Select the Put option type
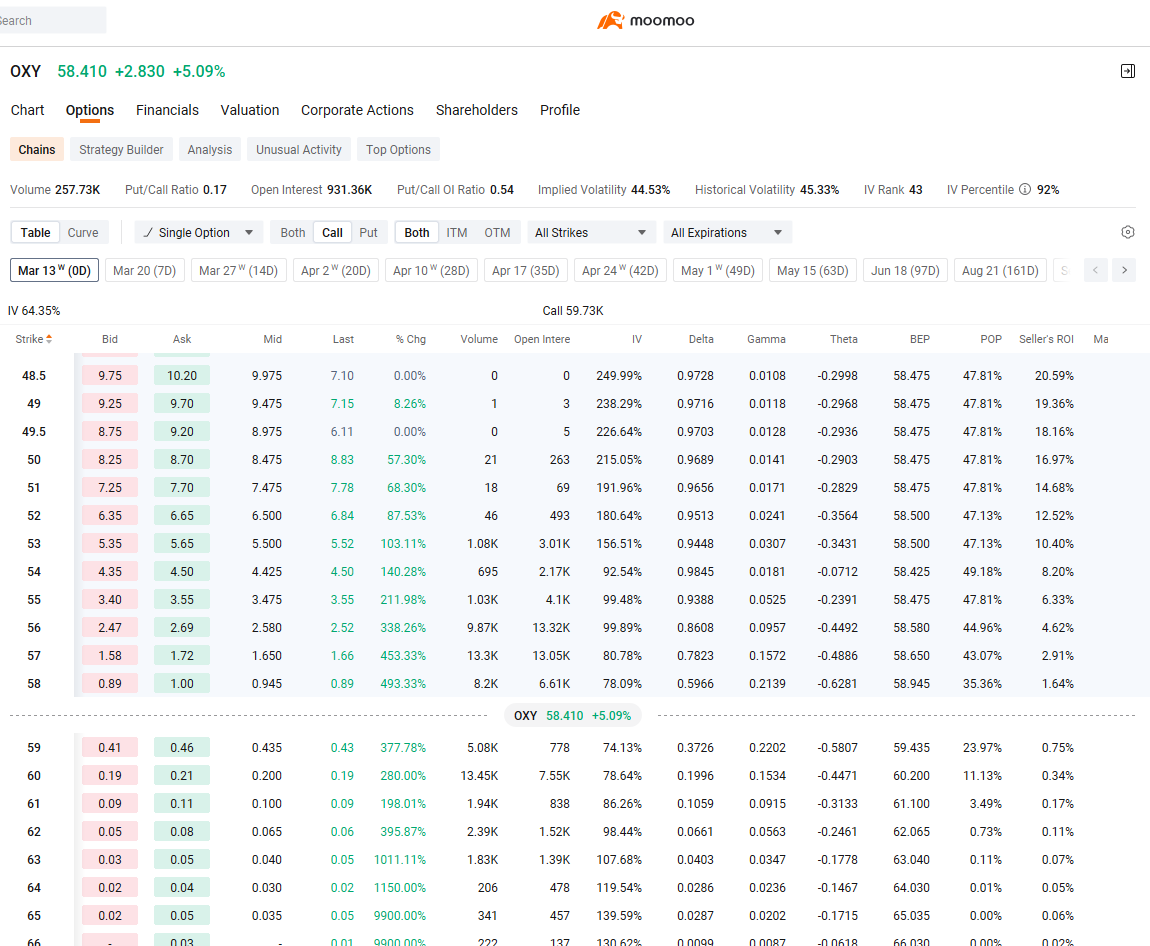 [x=368, y=232]
